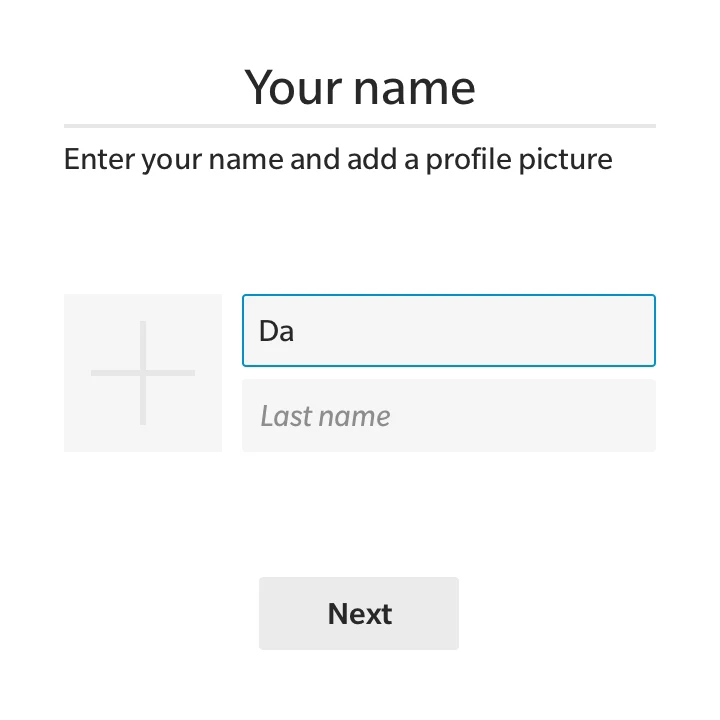Tap the gray cross in the picture box
Image resolution: width=720 pixels, height=720 pixels.
pyautogui.click(x=143, y=373)
